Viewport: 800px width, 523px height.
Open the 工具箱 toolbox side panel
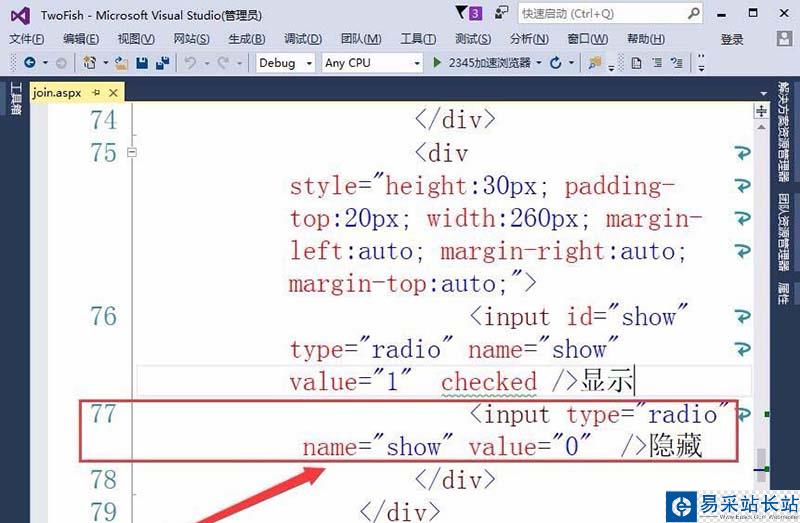16,98
